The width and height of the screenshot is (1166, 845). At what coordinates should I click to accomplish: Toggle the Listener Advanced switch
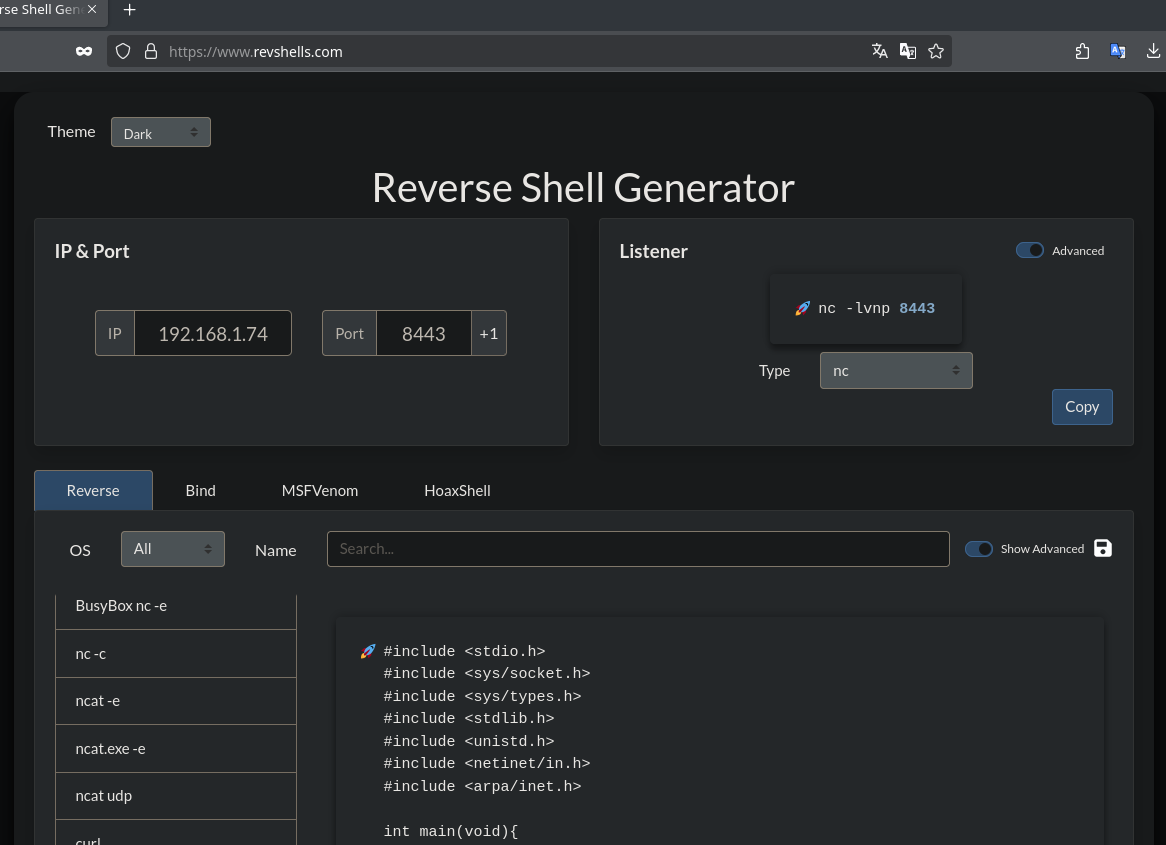pyautogui.click(x=1030, y=251)
